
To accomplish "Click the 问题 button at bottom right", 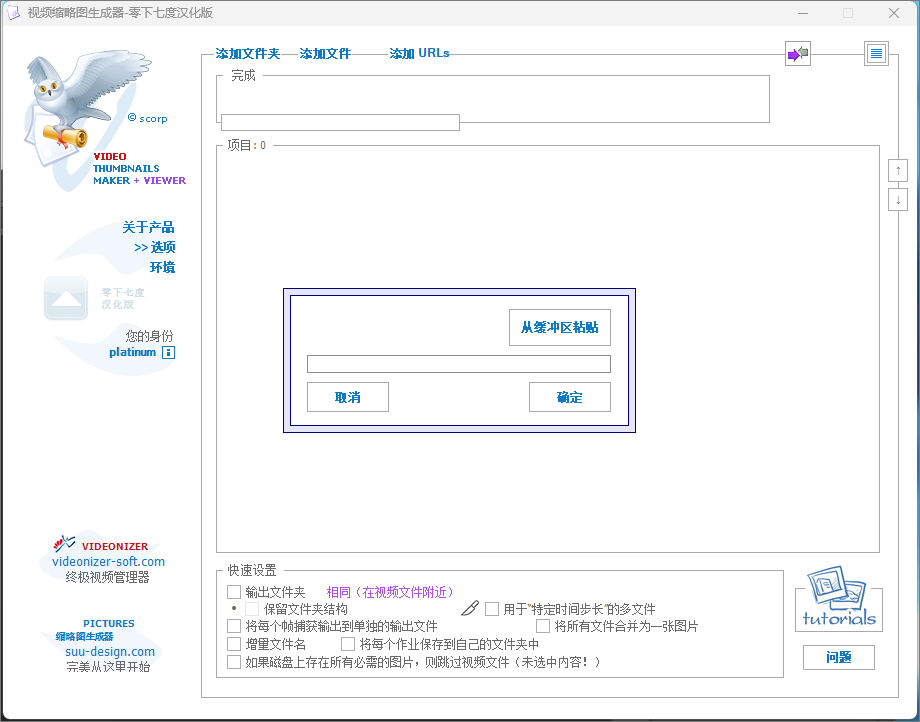I will tap(838, 657).
